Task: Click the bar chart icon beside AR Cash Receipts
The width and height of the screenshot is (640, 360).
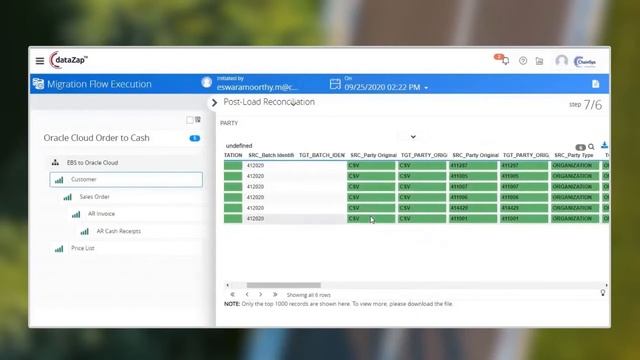Action: [84, 231]
